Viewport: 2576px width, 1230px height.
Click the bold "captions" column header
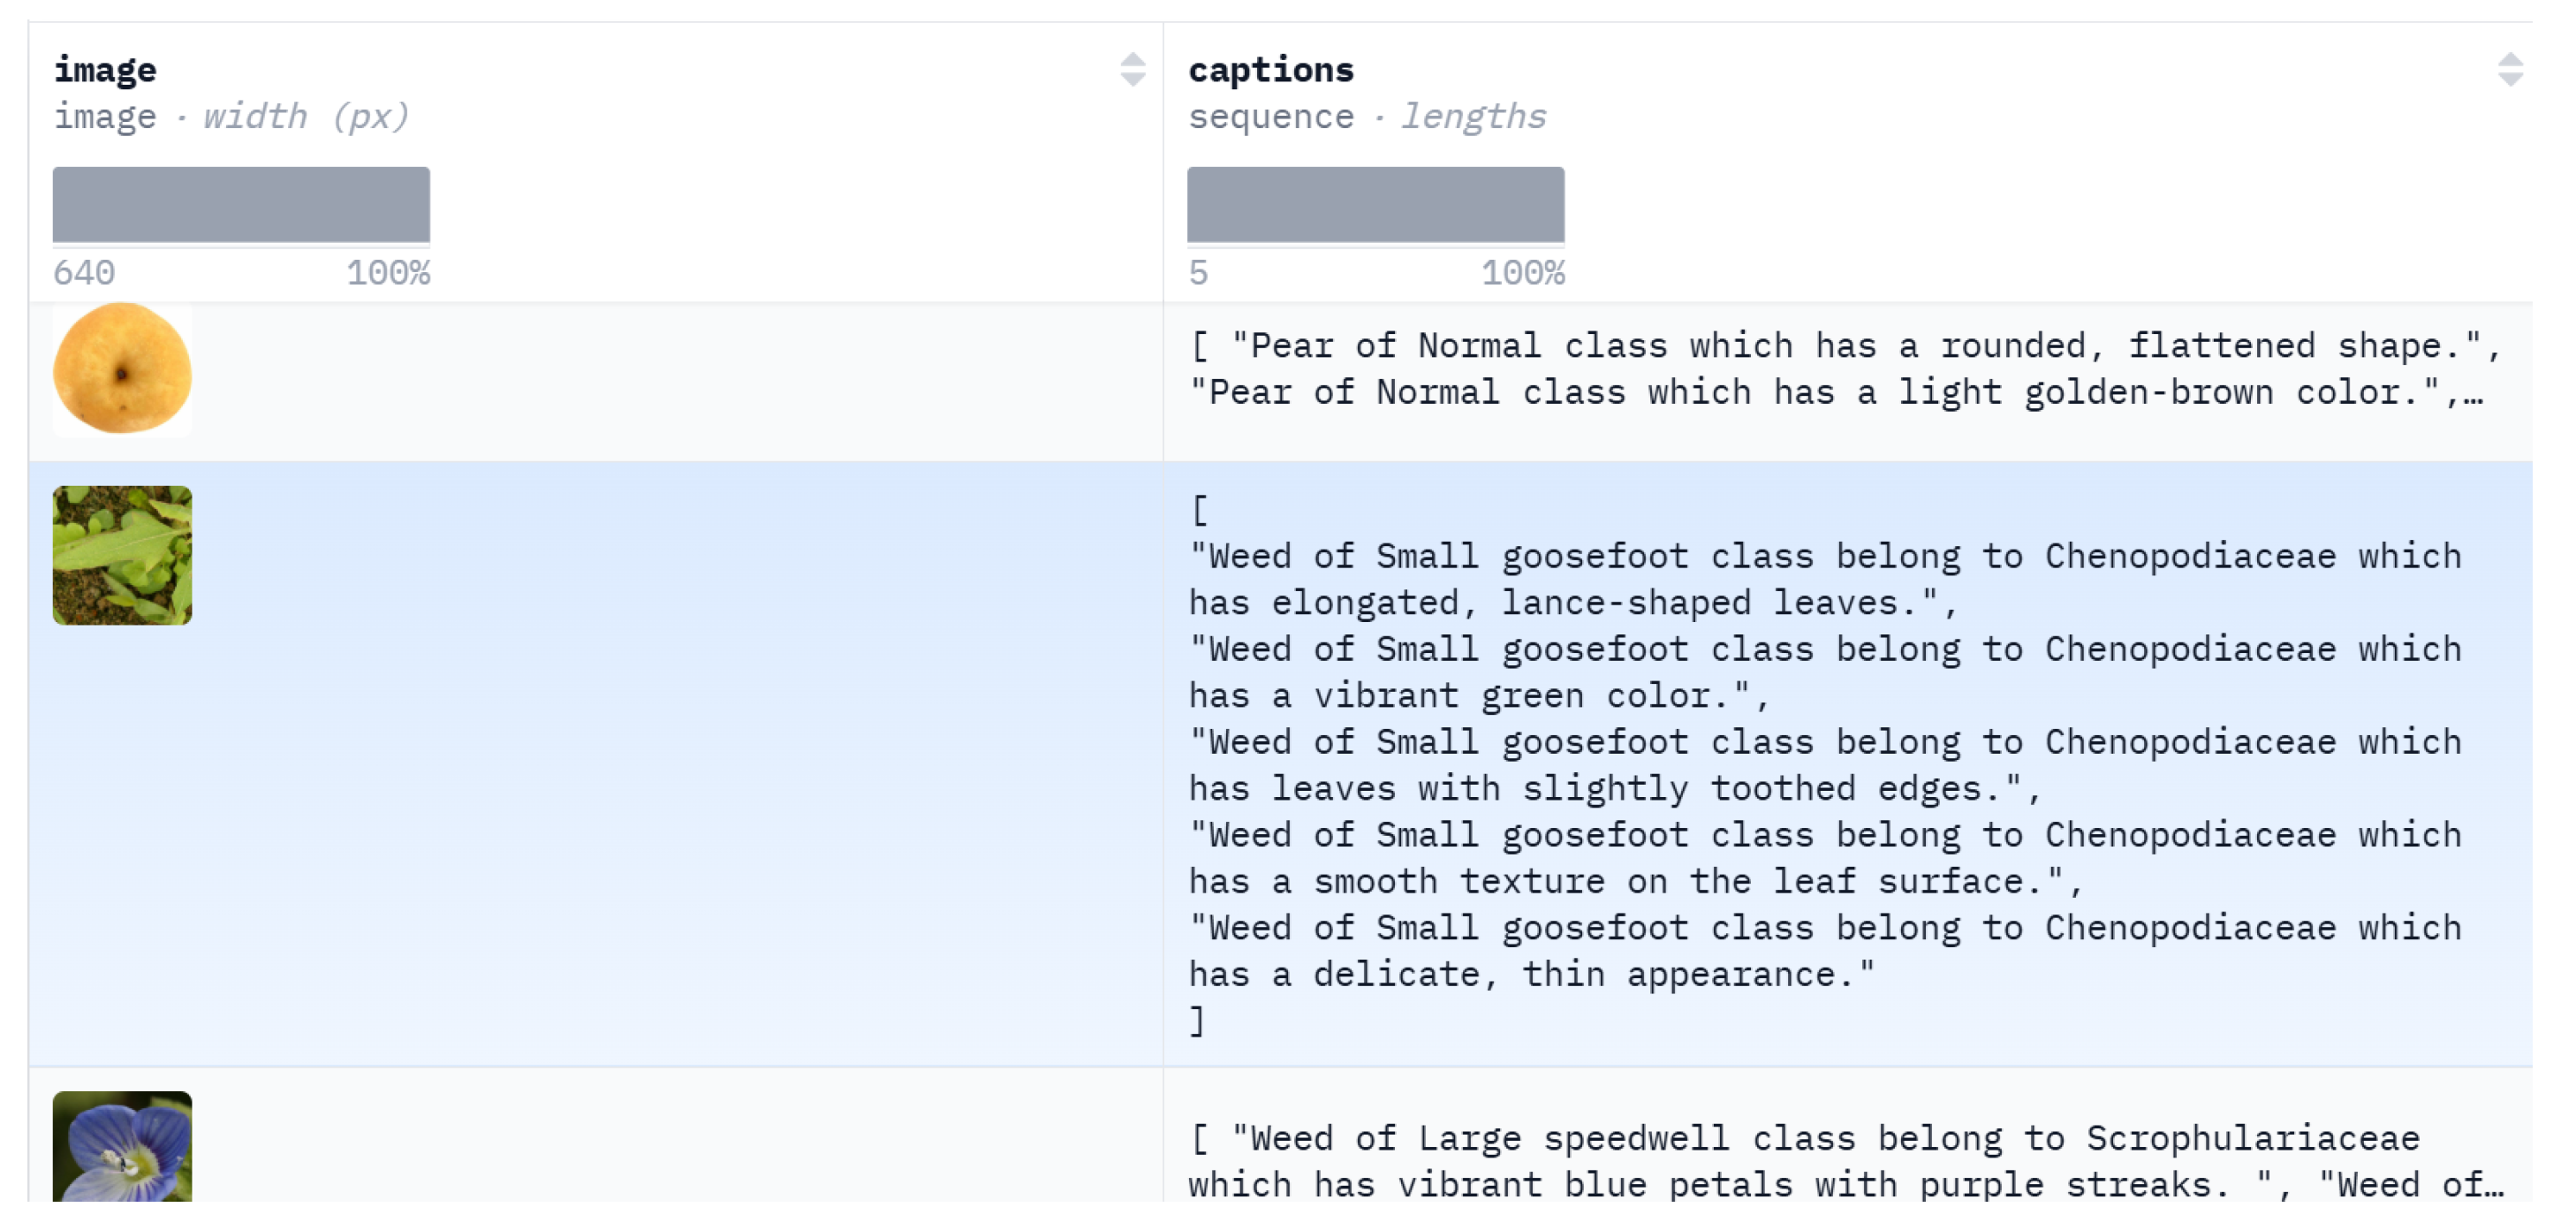1270,69
